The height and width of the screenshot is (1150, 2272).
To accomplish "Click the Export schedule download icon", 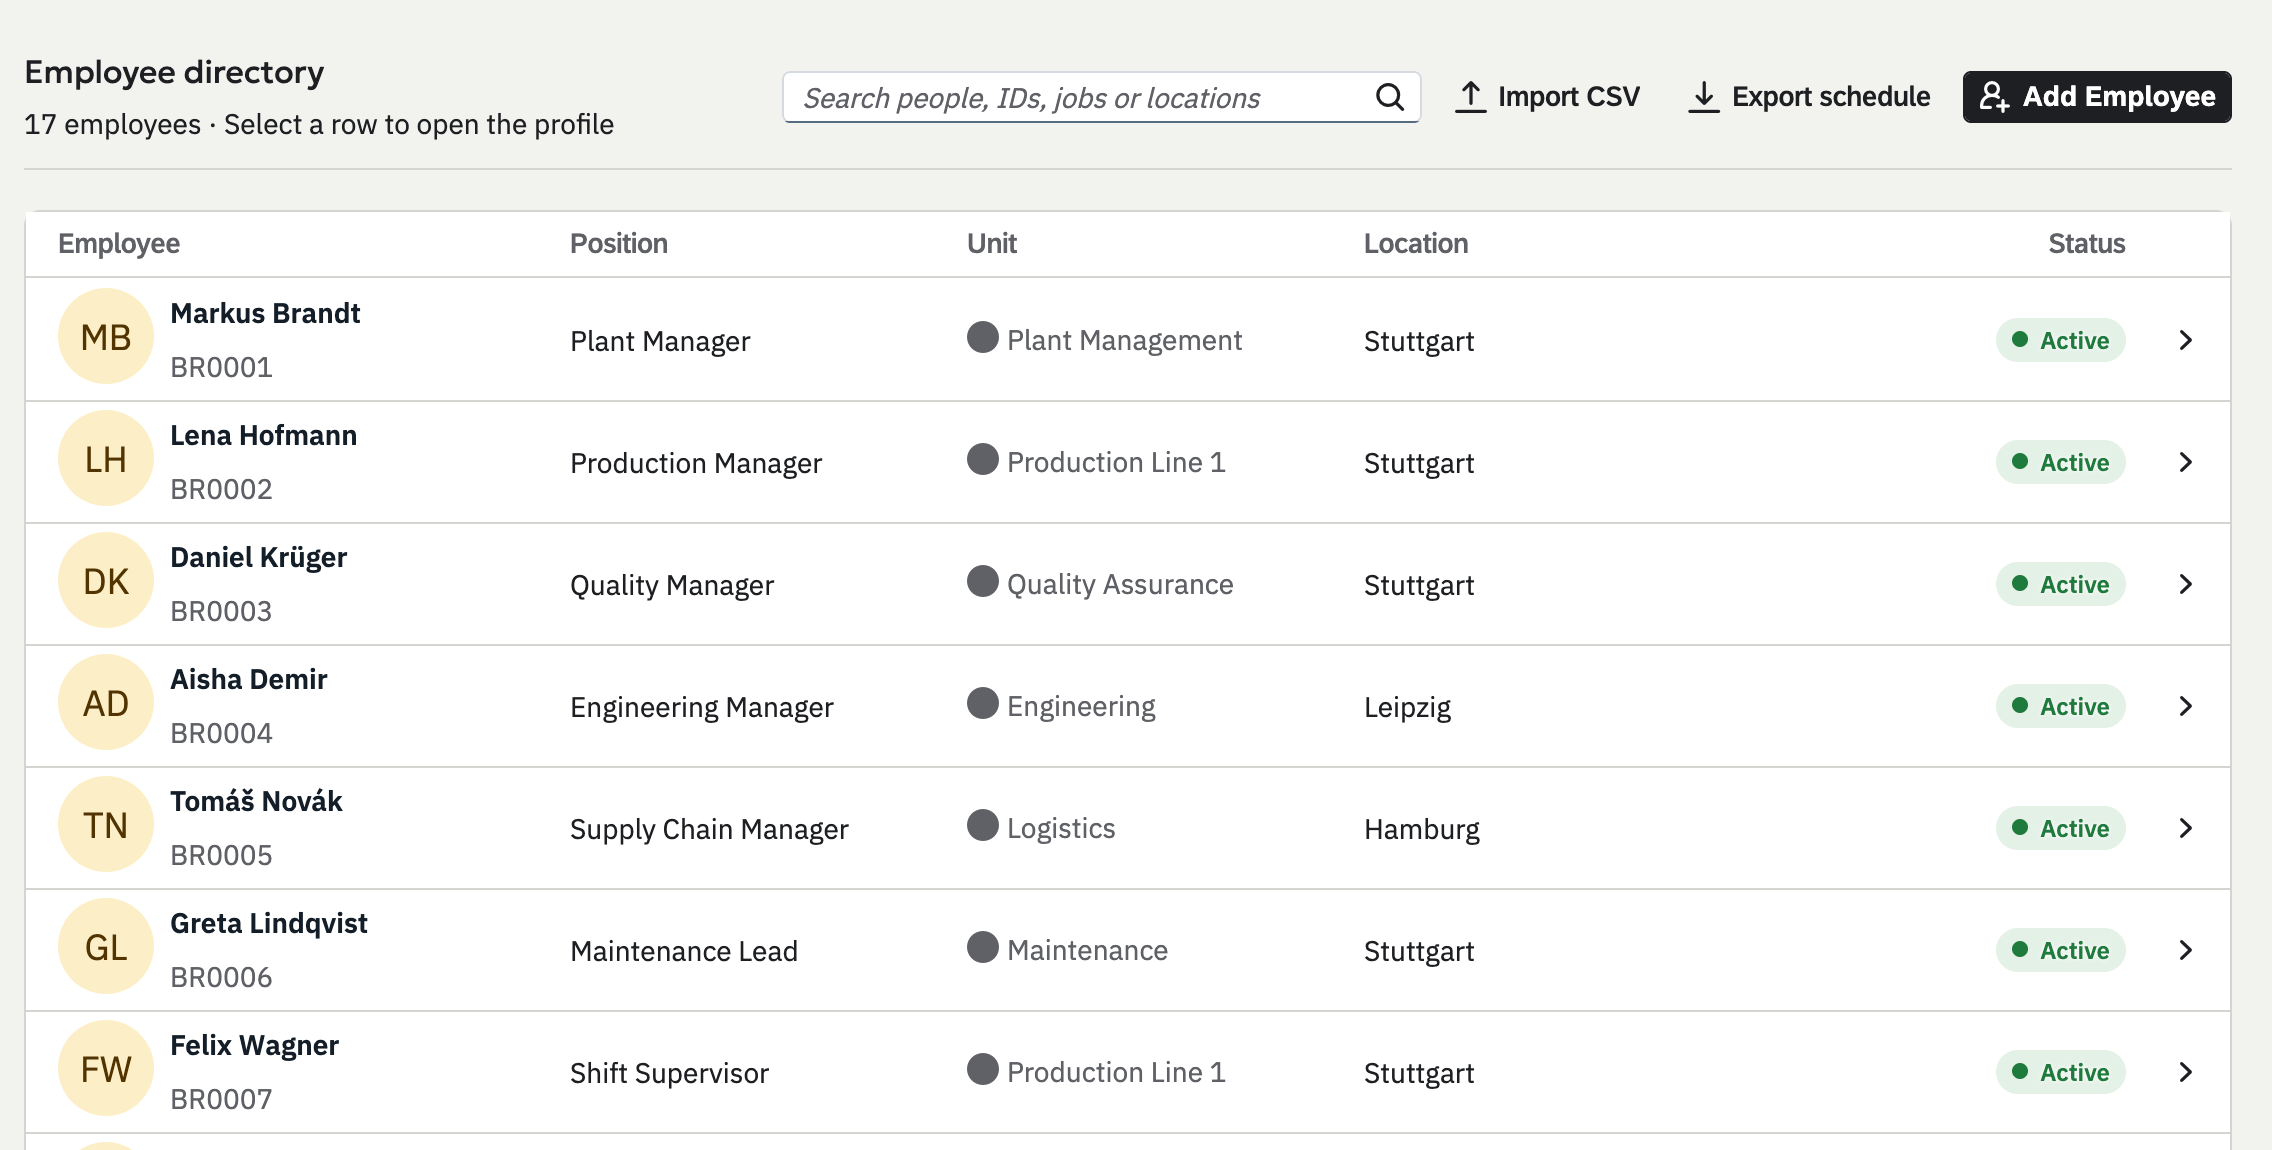I will click(1704, 97).
